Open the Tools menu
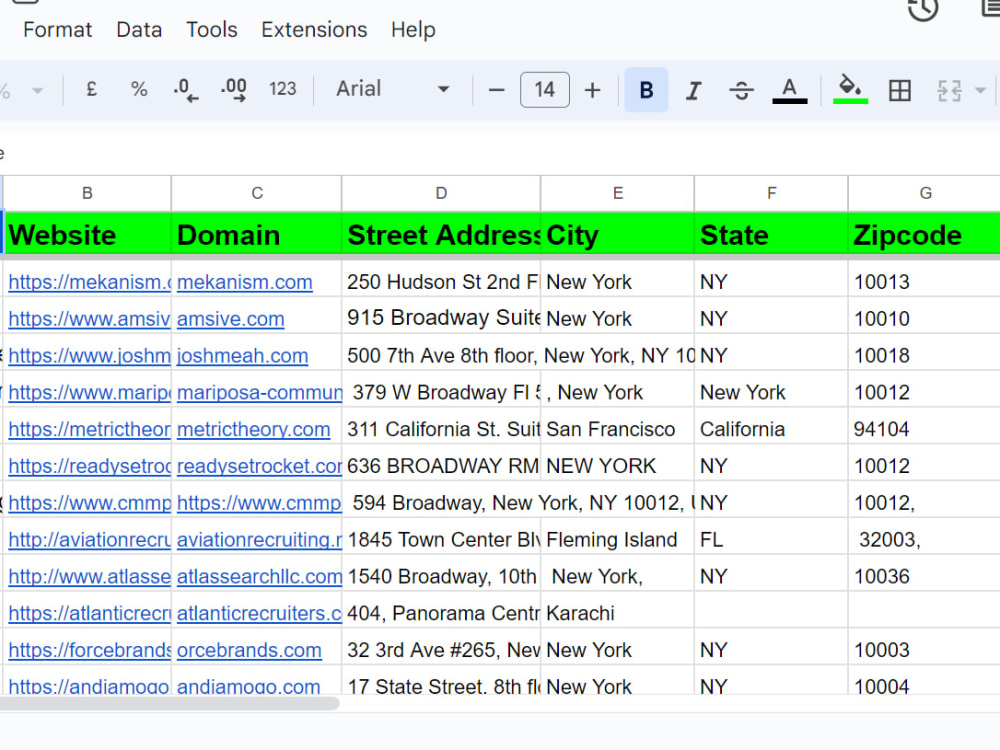The width and height of the screenshot is (1000, 750). (x=212, y=30)
